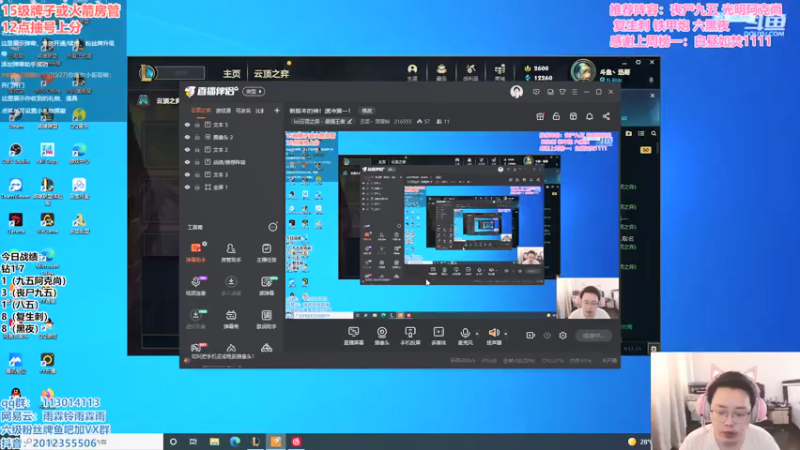Mute the 扬声器 speaker

[x=494, y=336]
